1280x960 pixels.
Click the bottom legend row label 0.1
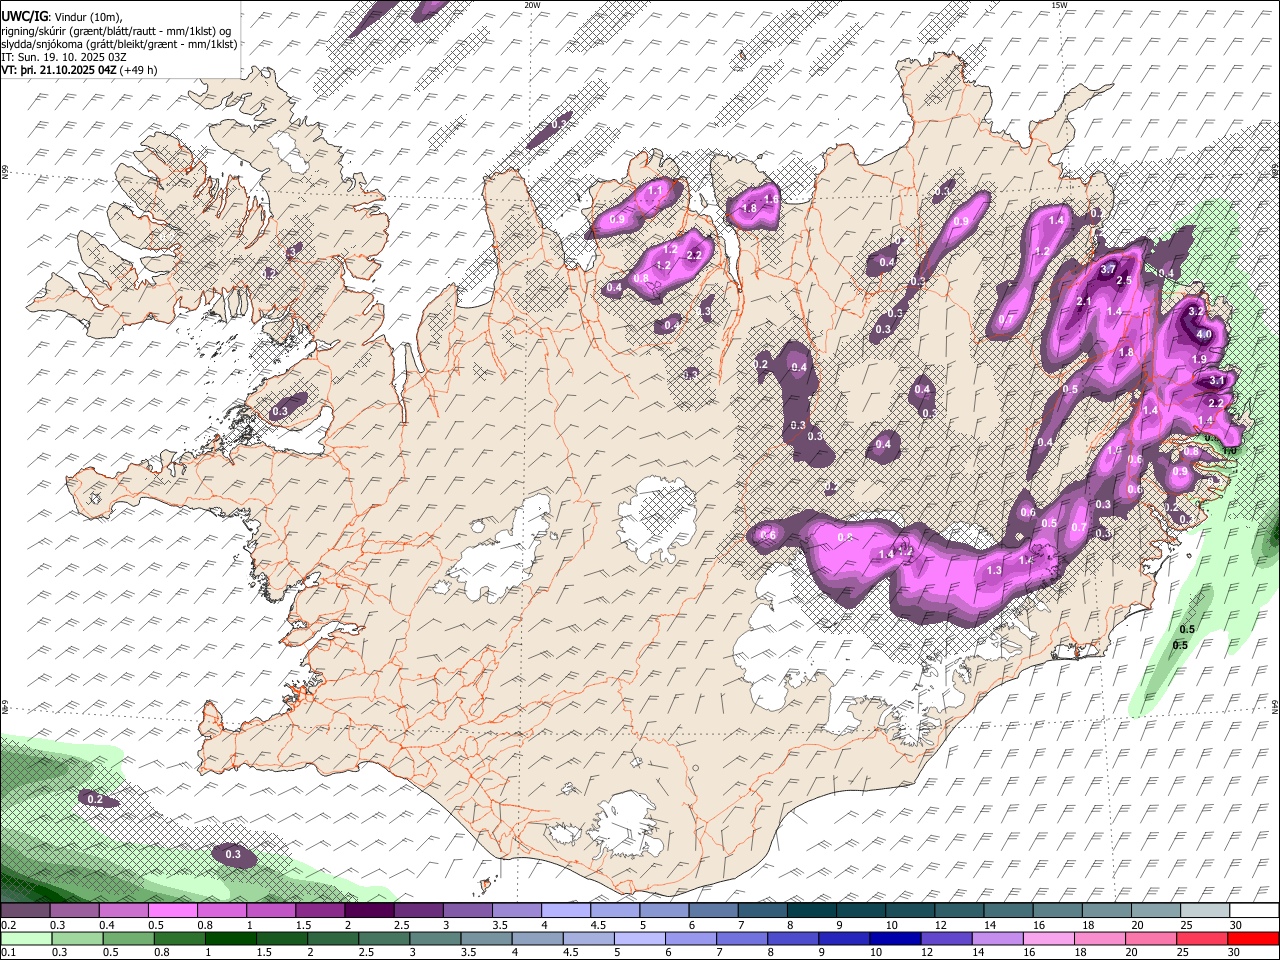pos(8,952)
